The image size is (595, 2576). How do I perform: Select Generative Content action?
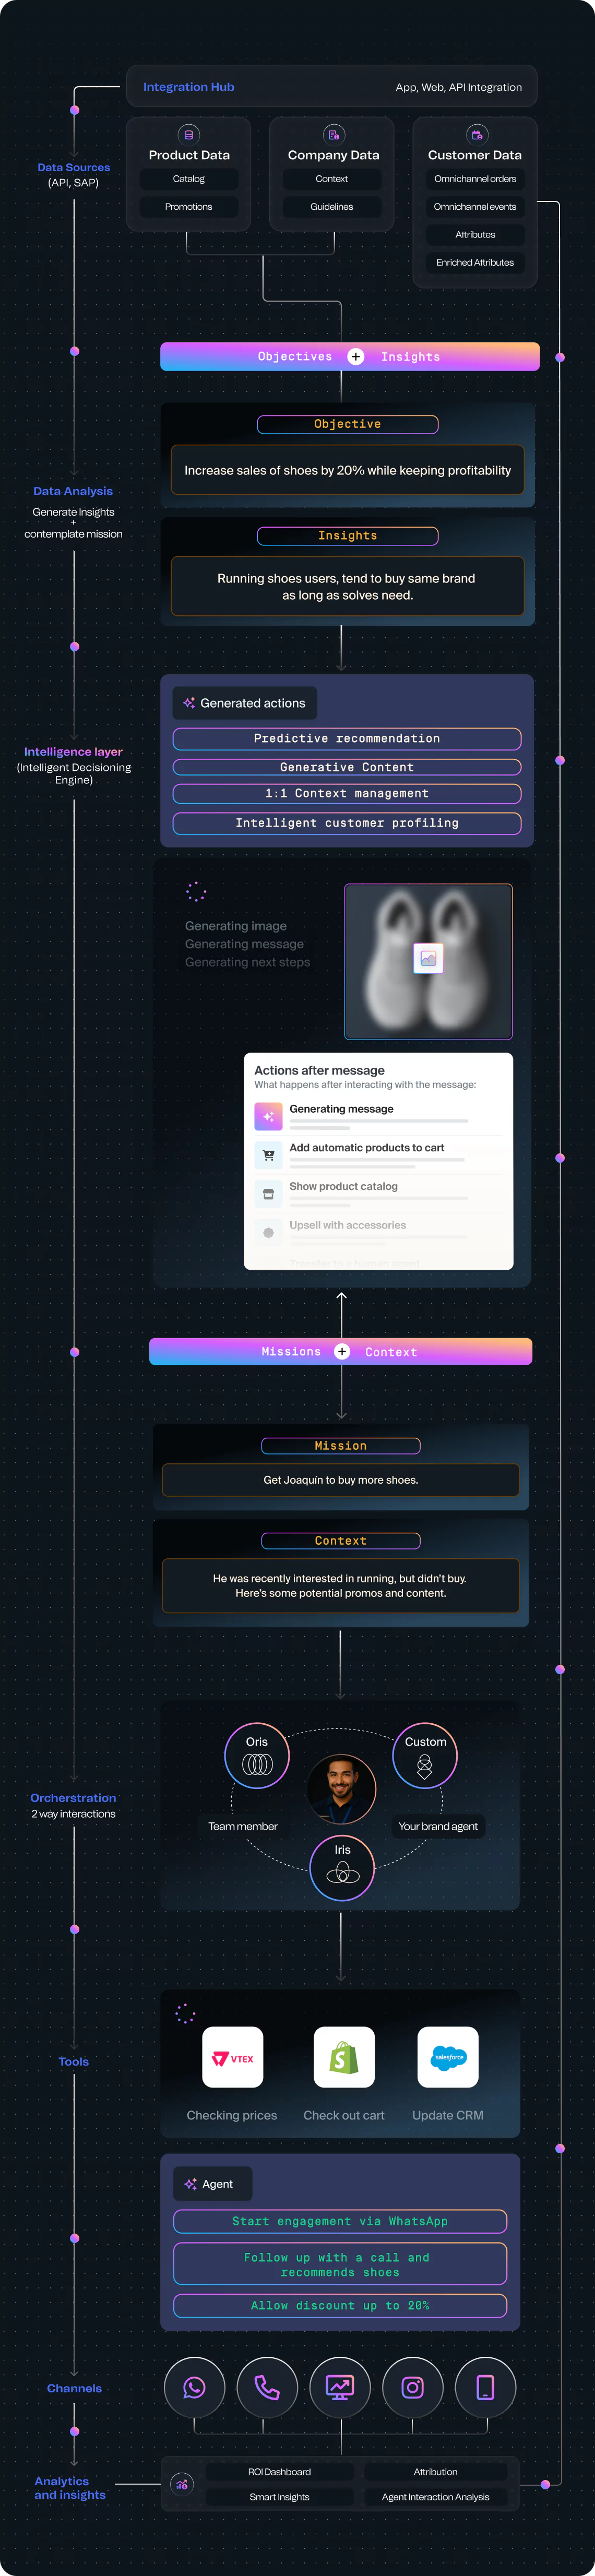(x=347, y=767)
